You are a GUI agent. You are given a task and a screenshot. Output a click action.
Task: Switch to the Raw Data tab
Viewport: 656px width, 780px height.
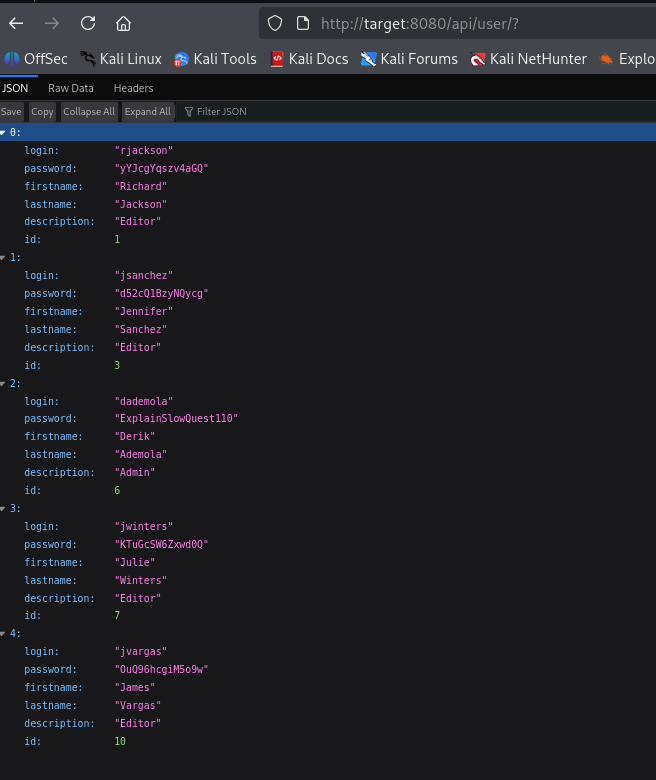click(71, 88)
